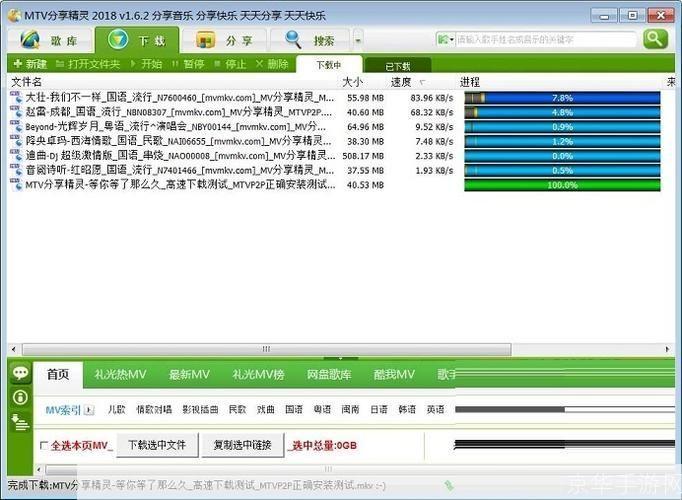The width and height of the screenshot is (682, 500).
Task: Click 暂停 to pause download
Action: [x=188, y=64]
